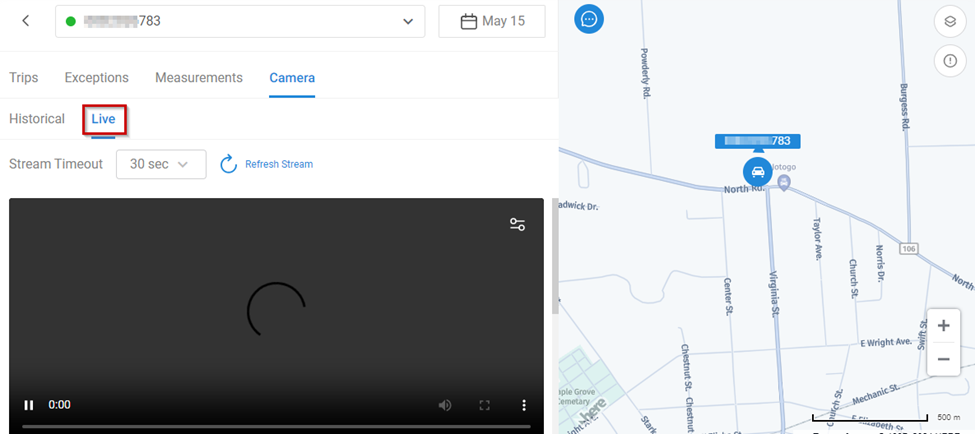
Task: Zoom in on the map
Action: (943, 326)
